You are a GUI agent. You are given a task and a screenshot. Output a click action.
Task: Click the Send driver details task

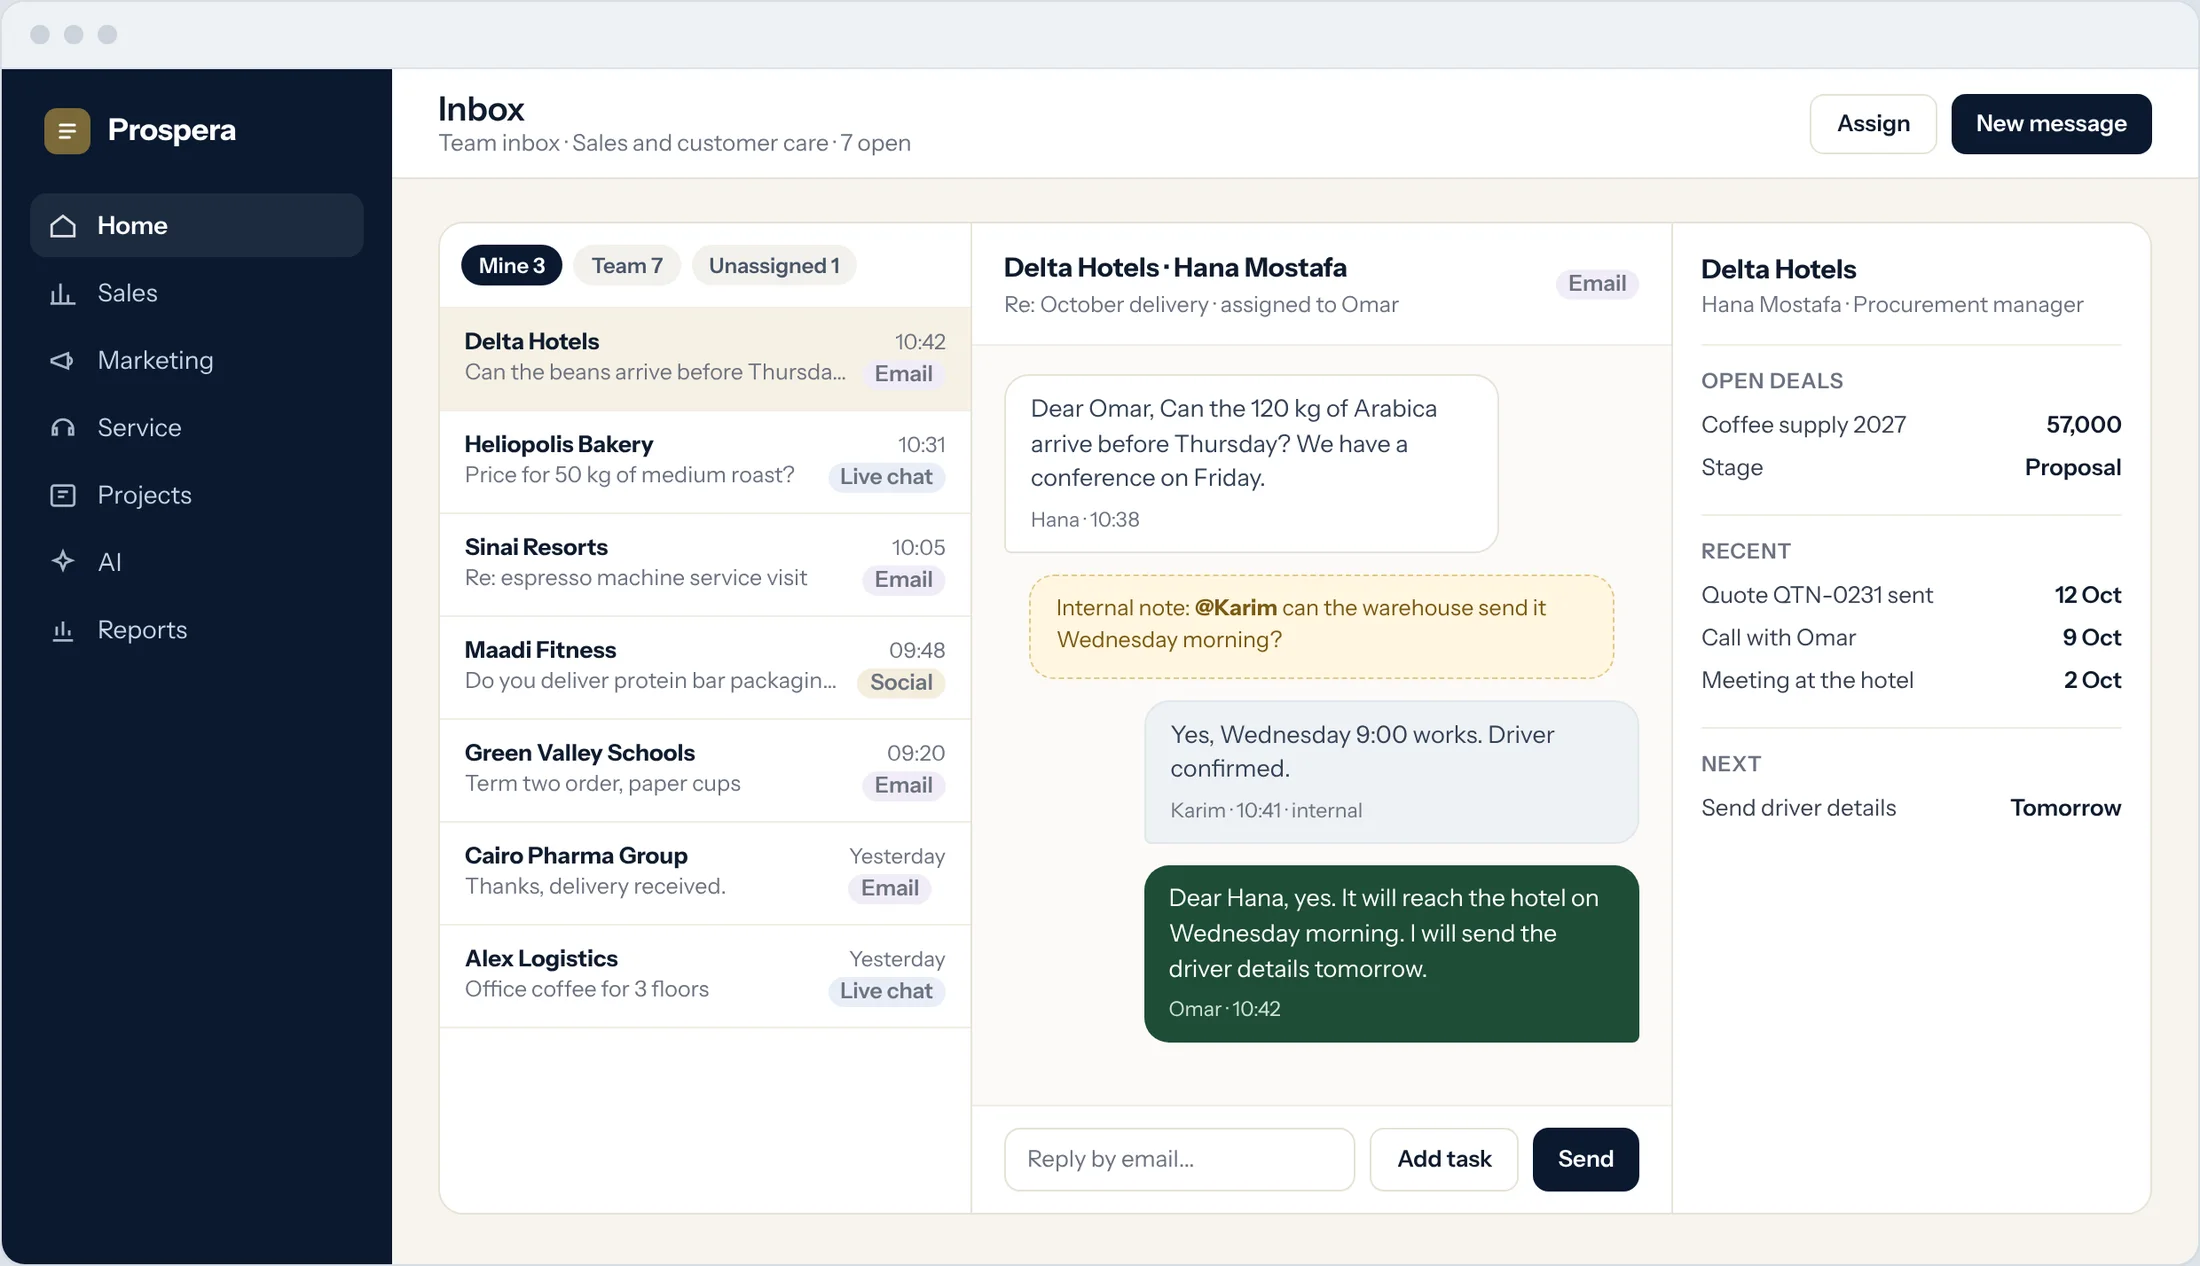coord(1910,808)
